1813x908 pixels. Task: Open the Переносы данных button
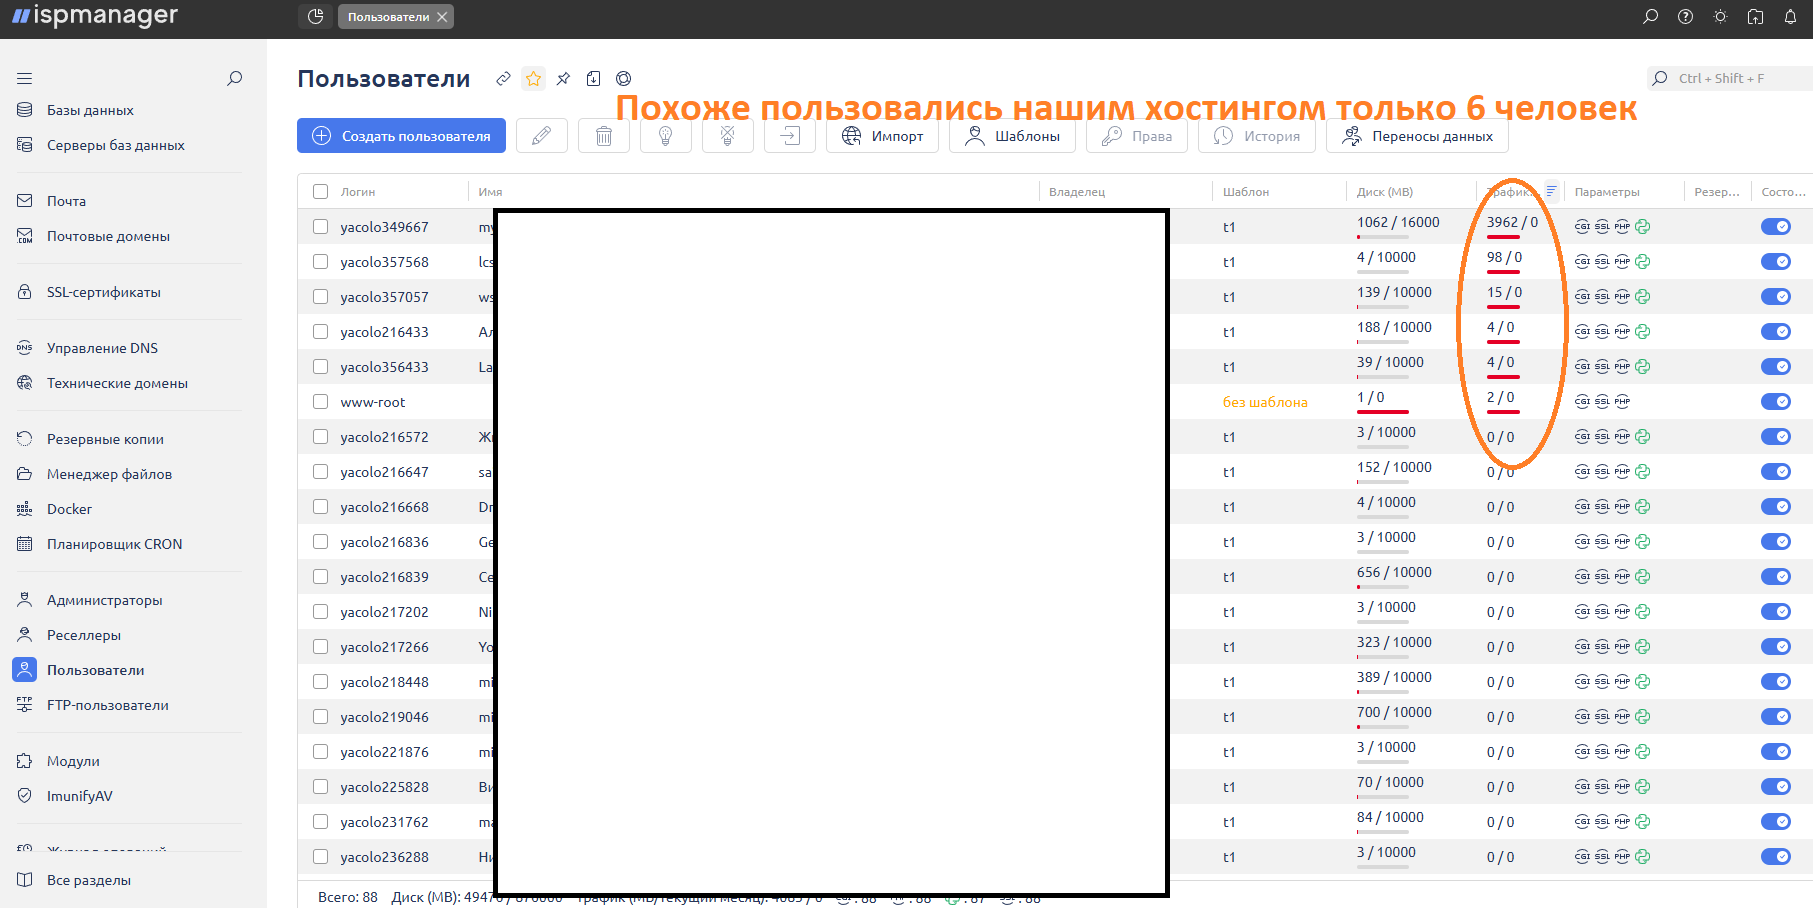tap(1417, 136)
